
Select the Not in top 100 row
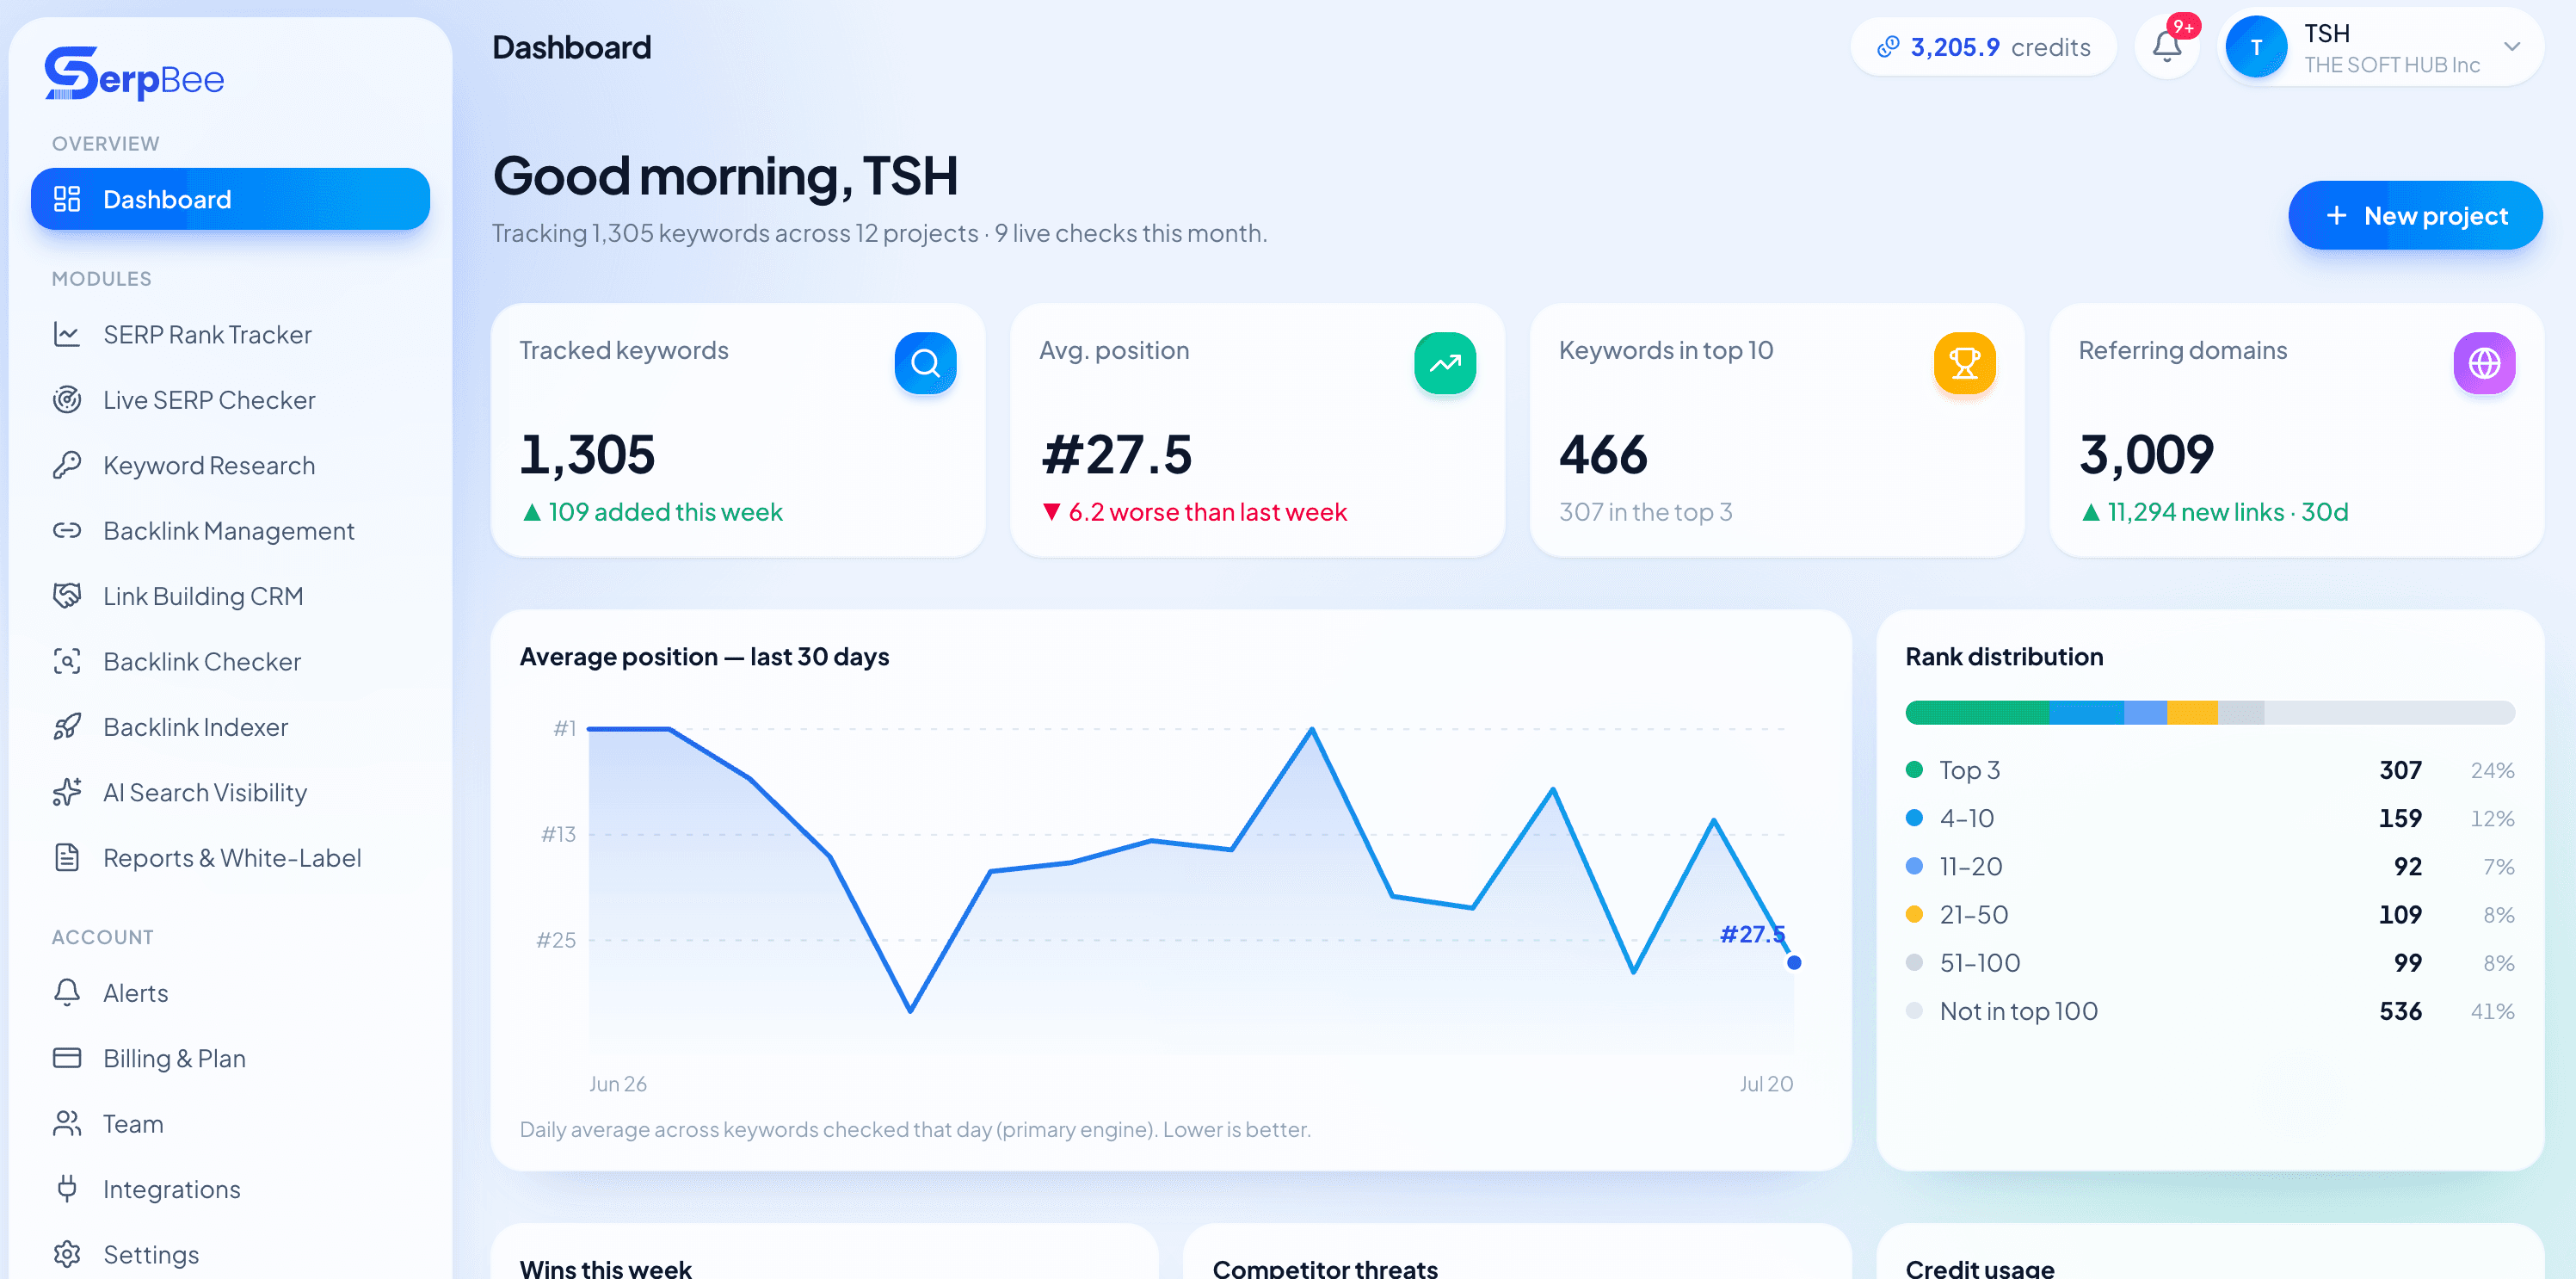tap(2209, 1011)
